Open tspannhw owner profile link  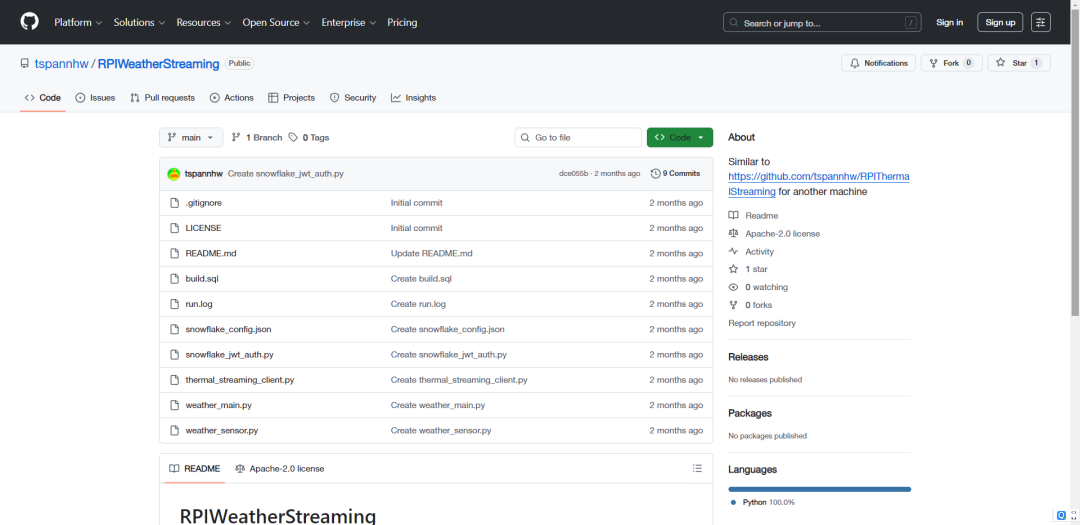[61, 63]
